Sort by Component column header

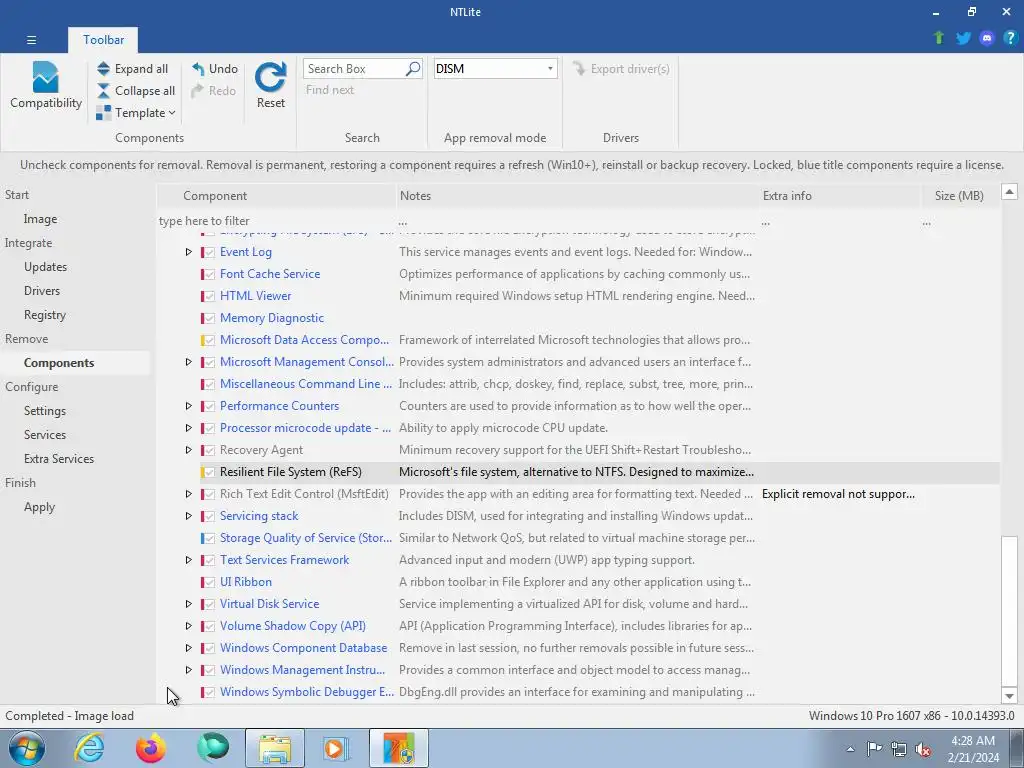[276, 196]
